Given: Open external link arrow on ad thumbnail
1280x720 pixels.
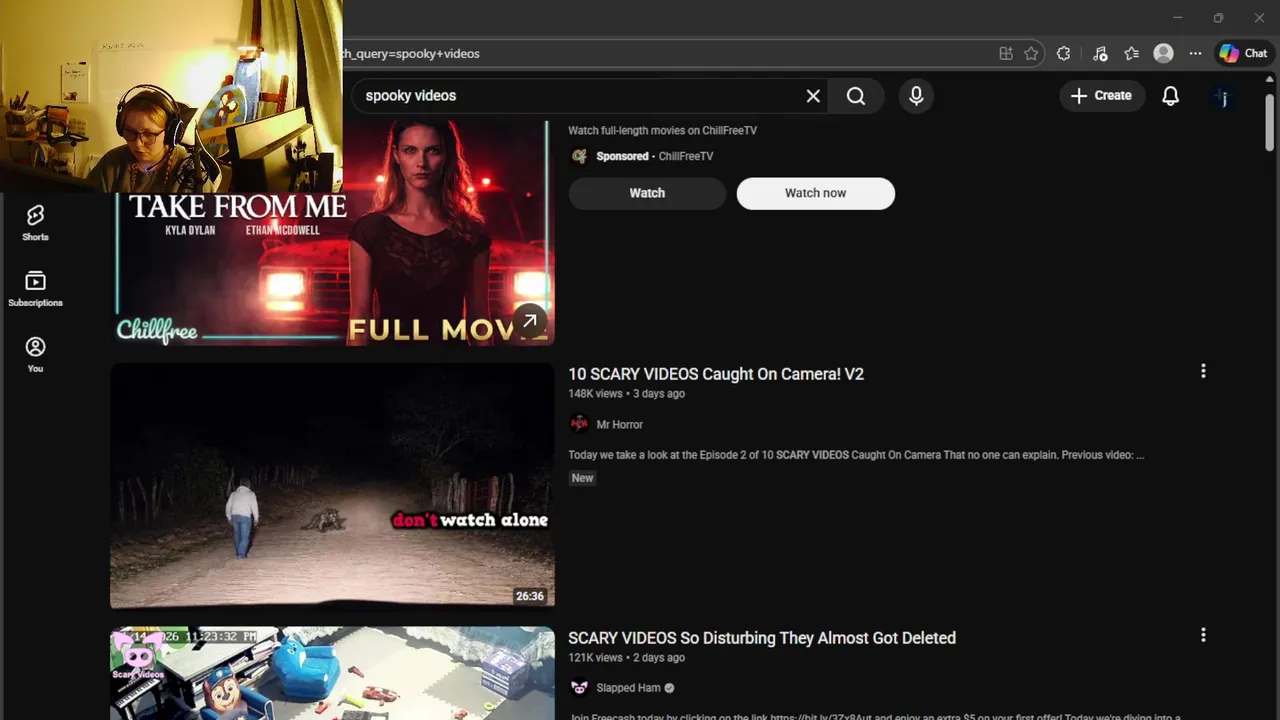Looking at the screenshot, I should tap(530, 321).
